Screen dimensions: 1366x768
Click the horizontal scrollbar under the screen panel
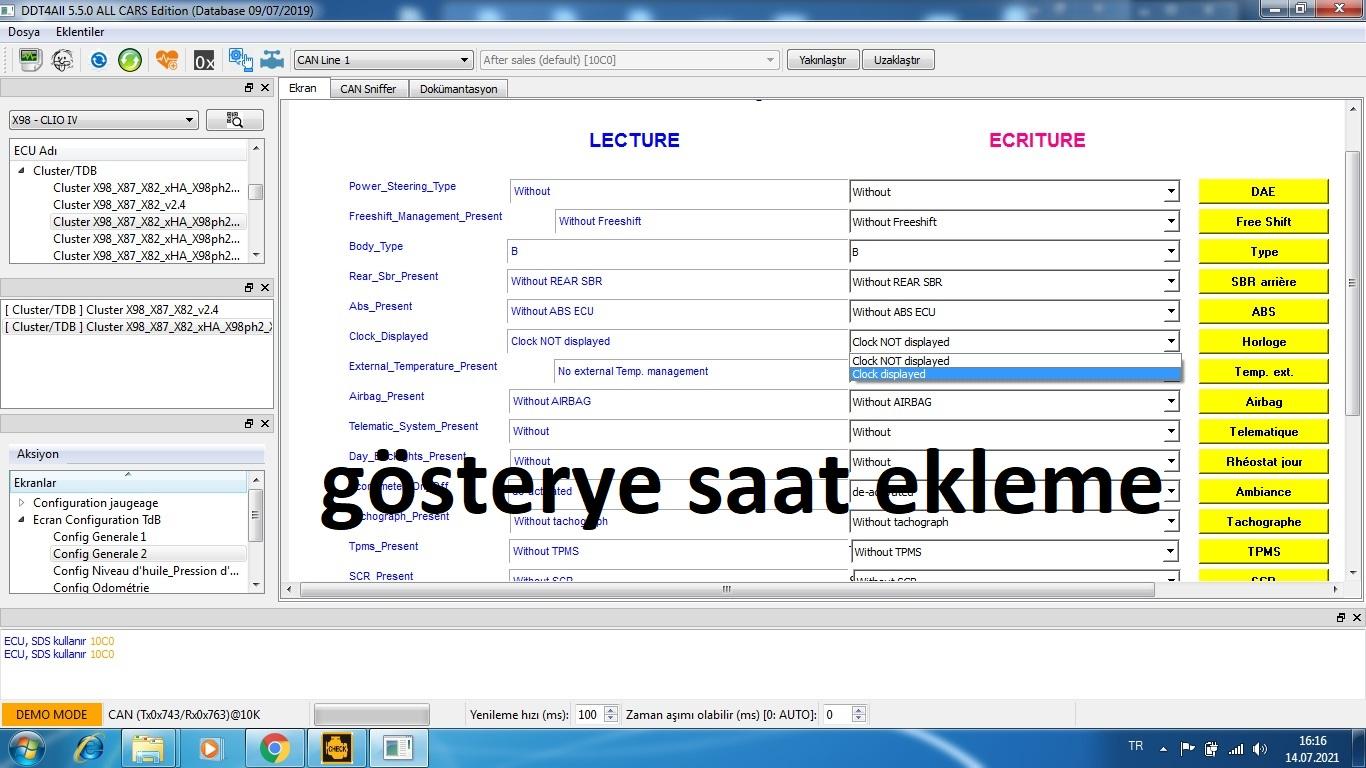click(x=727, y=589)
